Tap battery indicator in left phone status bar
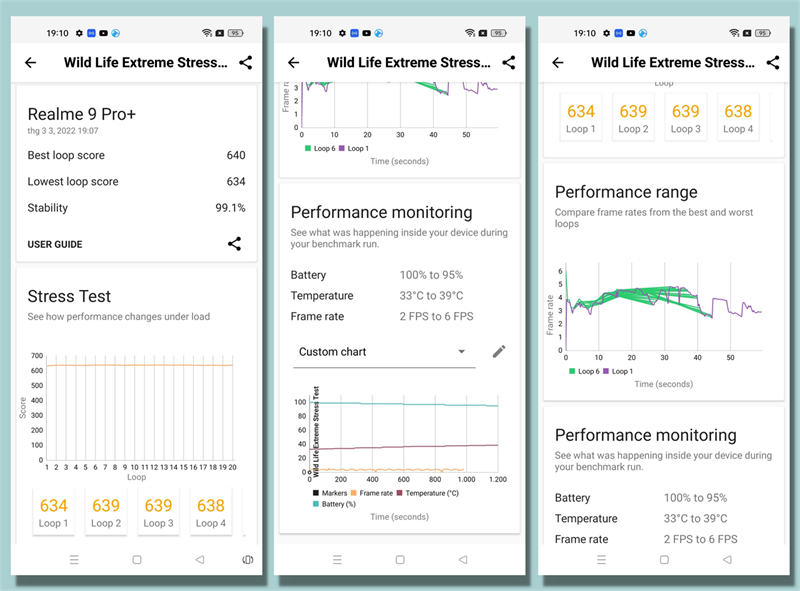 235,33
